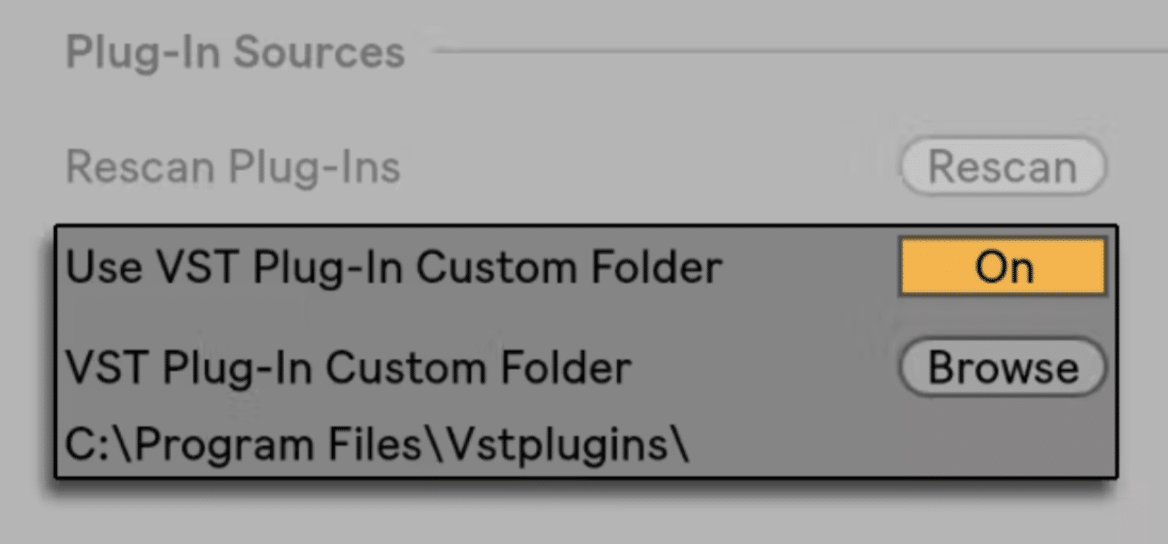
Task: Click the drive letter C: in path
Action: point(88,446)
